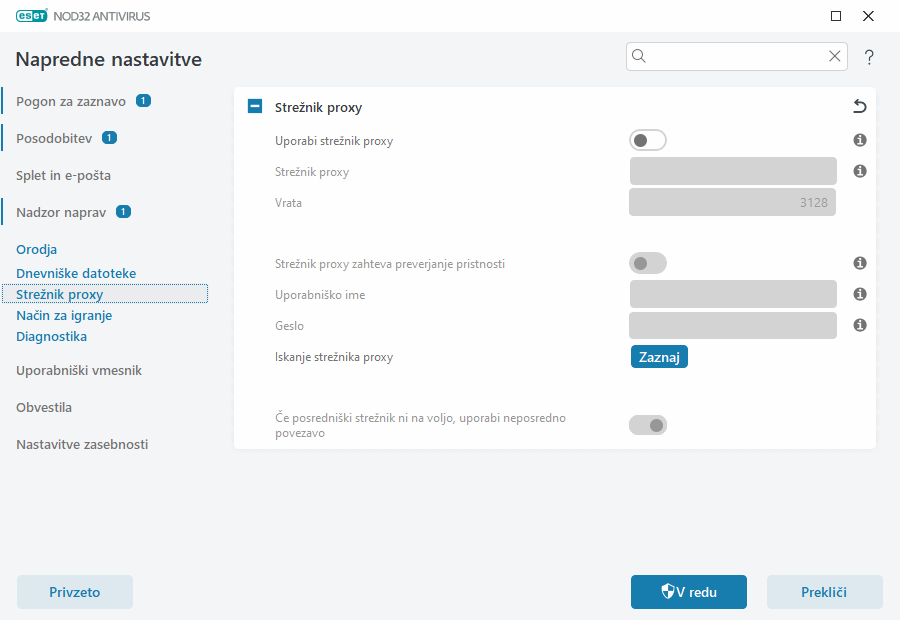The image size is (900, 620).
Task: Click the search magnifier icon
Action: pos(639,56)
